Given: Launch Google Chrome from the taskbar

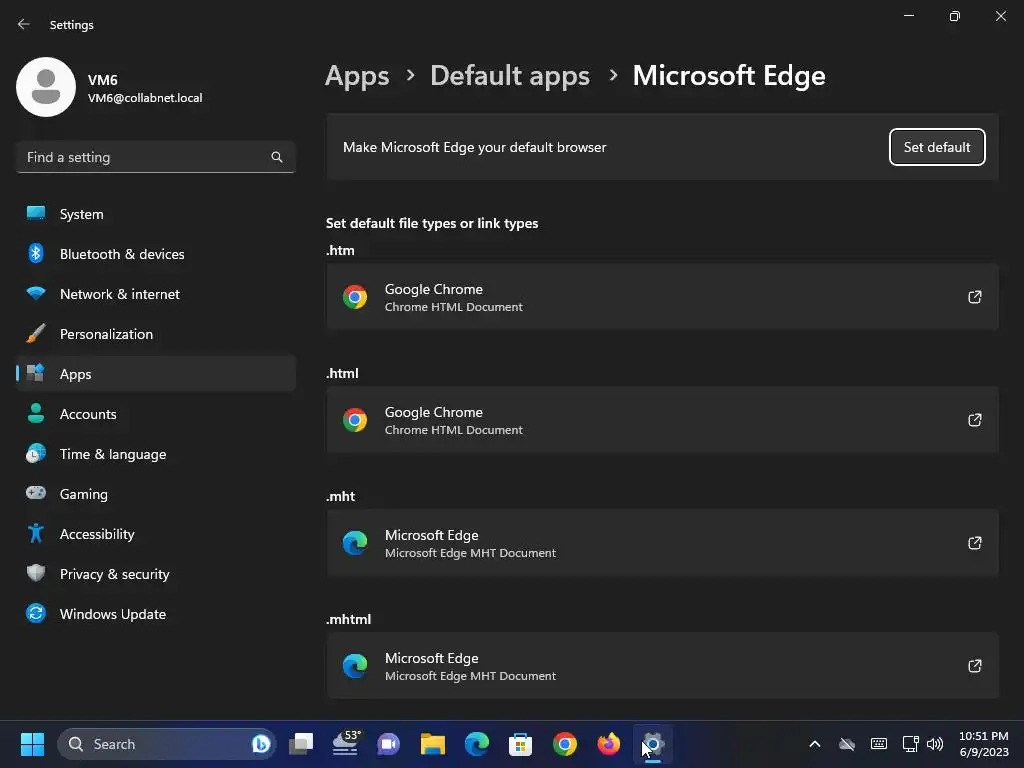Looking at the screenshot, I should point(565,744).
